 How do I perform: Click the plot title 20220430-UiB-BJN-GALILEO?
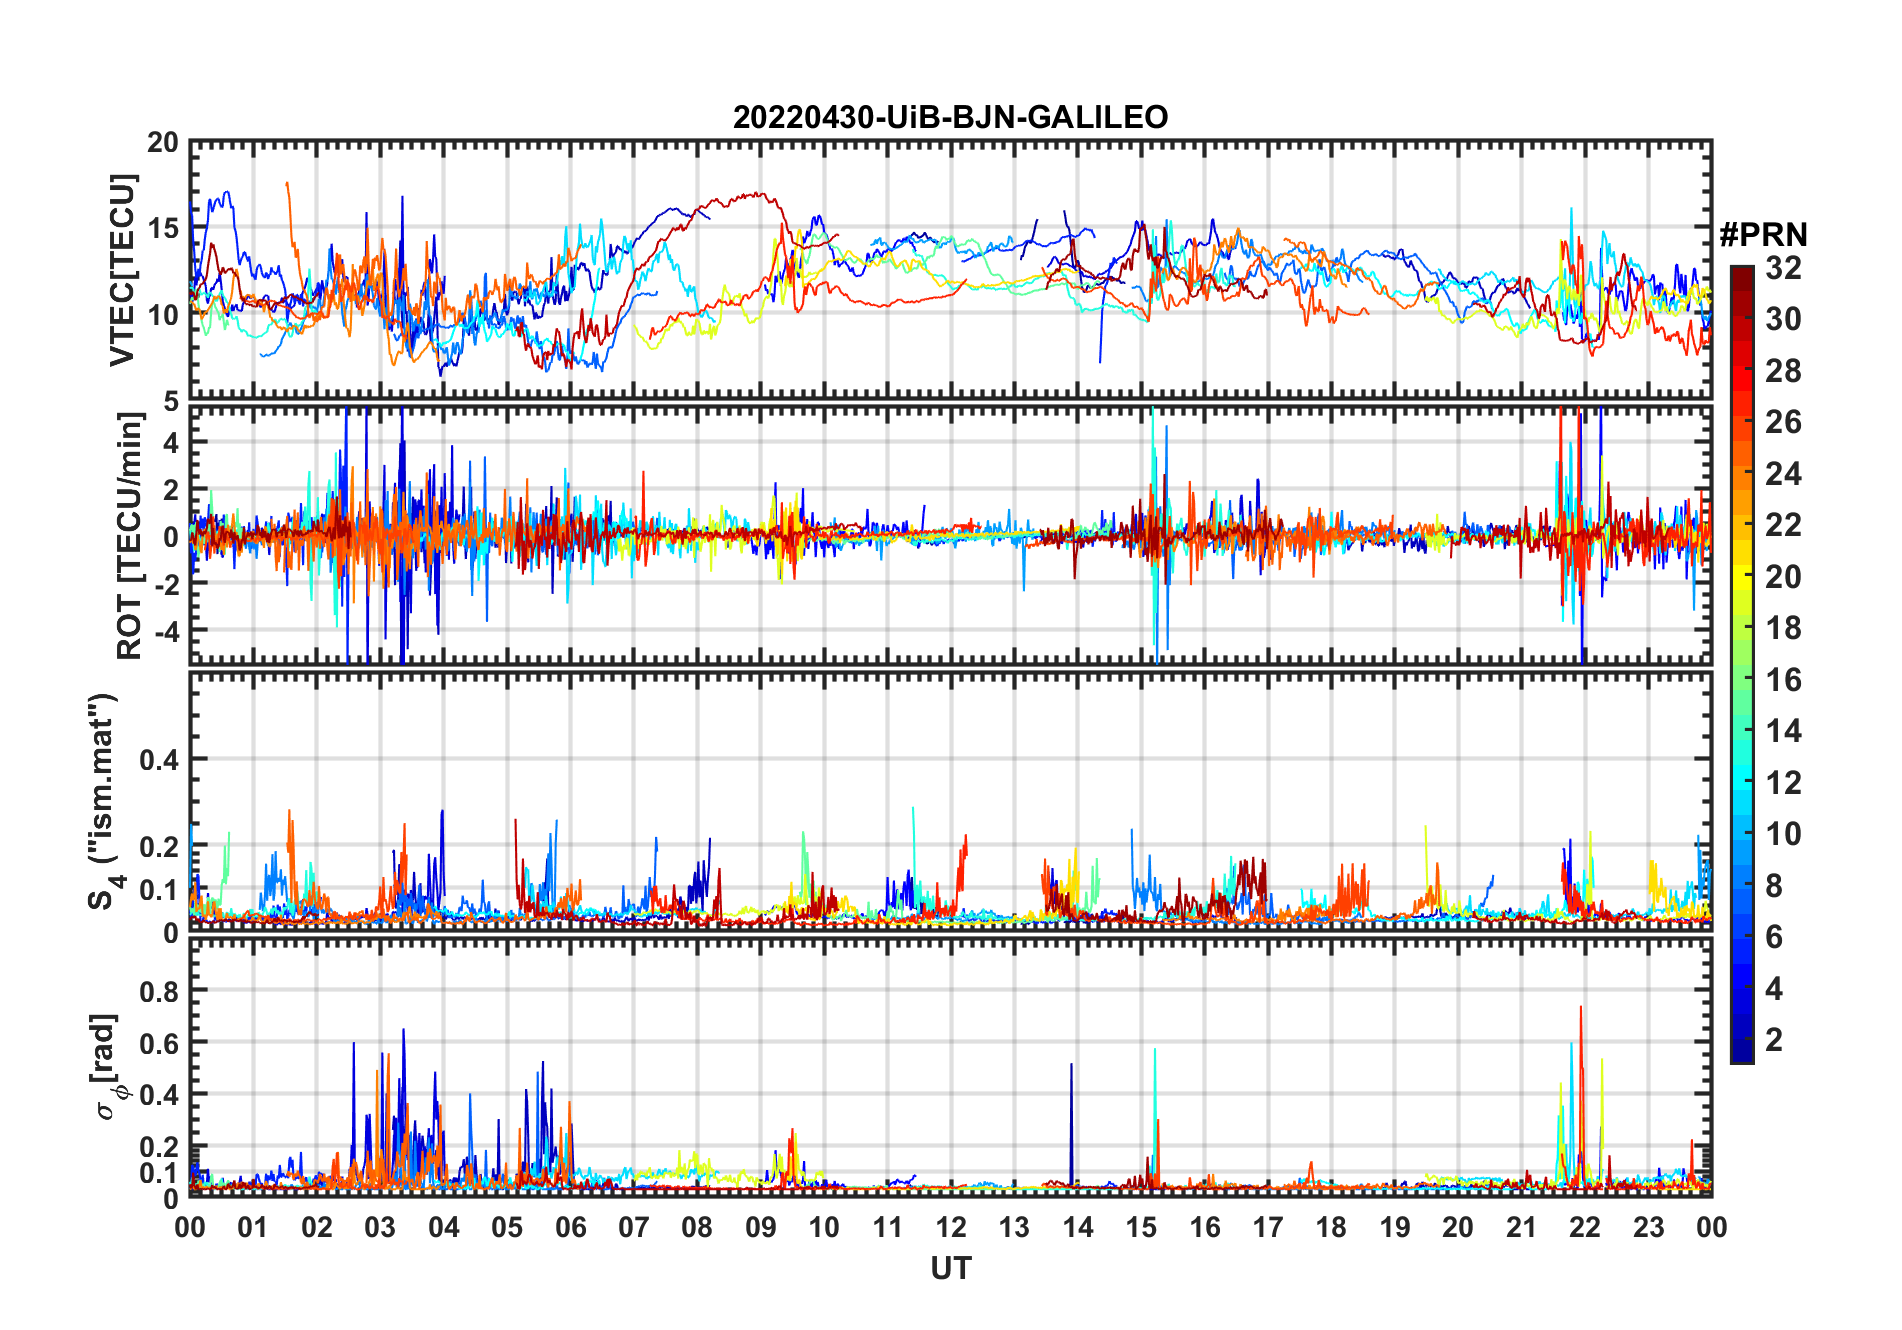(950, 118)
